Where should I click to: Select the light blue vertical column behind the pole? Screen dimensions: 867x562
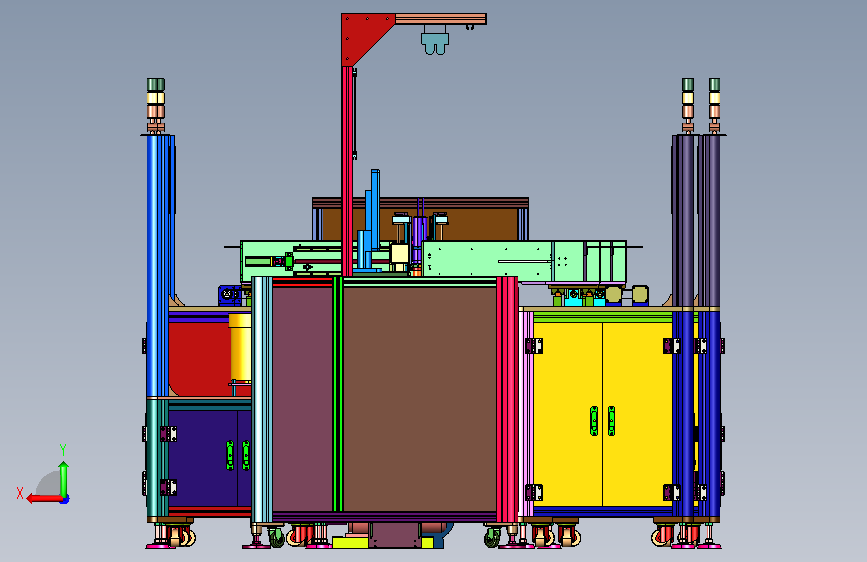coord(375,209)
